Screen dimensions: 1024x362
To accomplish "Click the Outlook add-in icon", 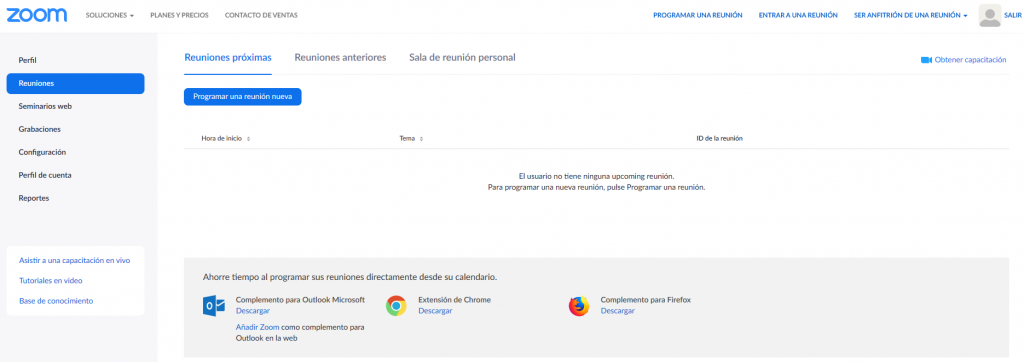I will pyautogui.click(x=214, y=305).
